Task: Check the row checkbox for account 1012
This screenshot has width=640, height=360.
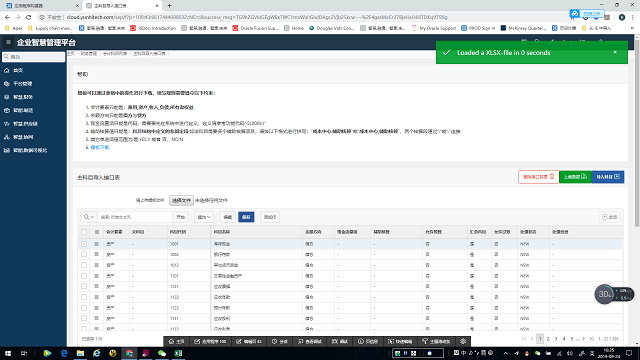Action: [x=84, y=265]
